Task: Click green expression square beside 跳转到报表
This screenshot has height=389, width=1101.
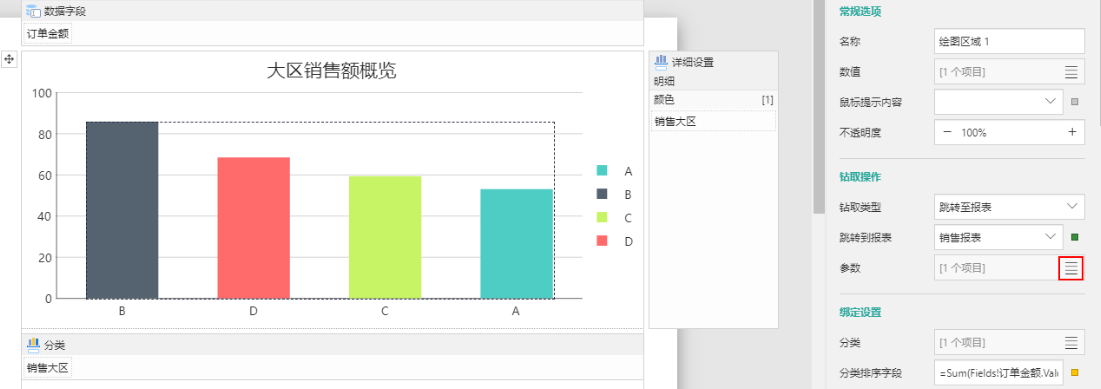Action: click(x=1074, y=237)
